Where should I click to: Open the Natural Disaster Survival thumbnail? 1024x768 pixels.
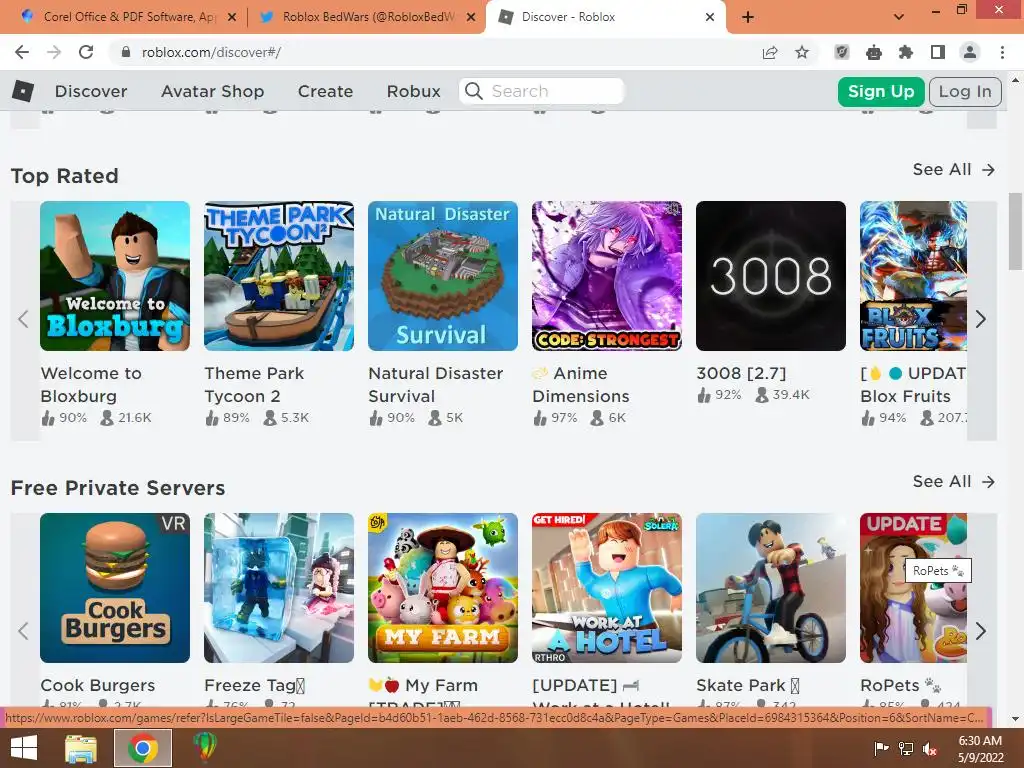443,276
